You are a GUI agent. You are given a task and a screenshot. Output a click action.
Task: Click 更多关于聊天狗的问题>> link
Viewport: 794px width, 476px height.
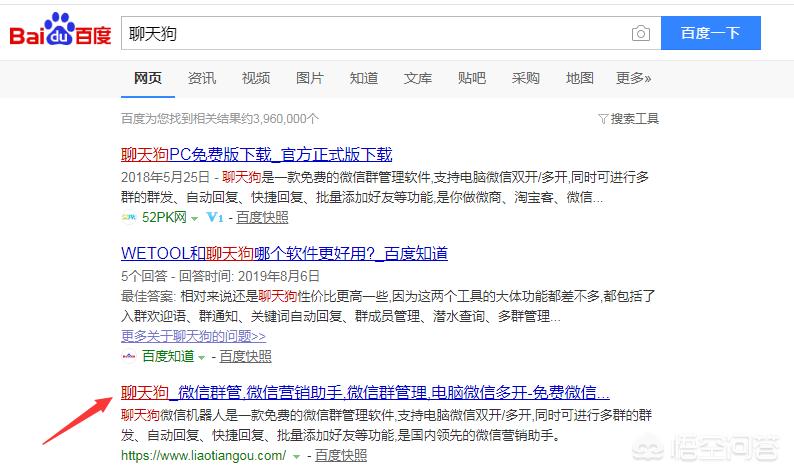click(x=193, y=336)
